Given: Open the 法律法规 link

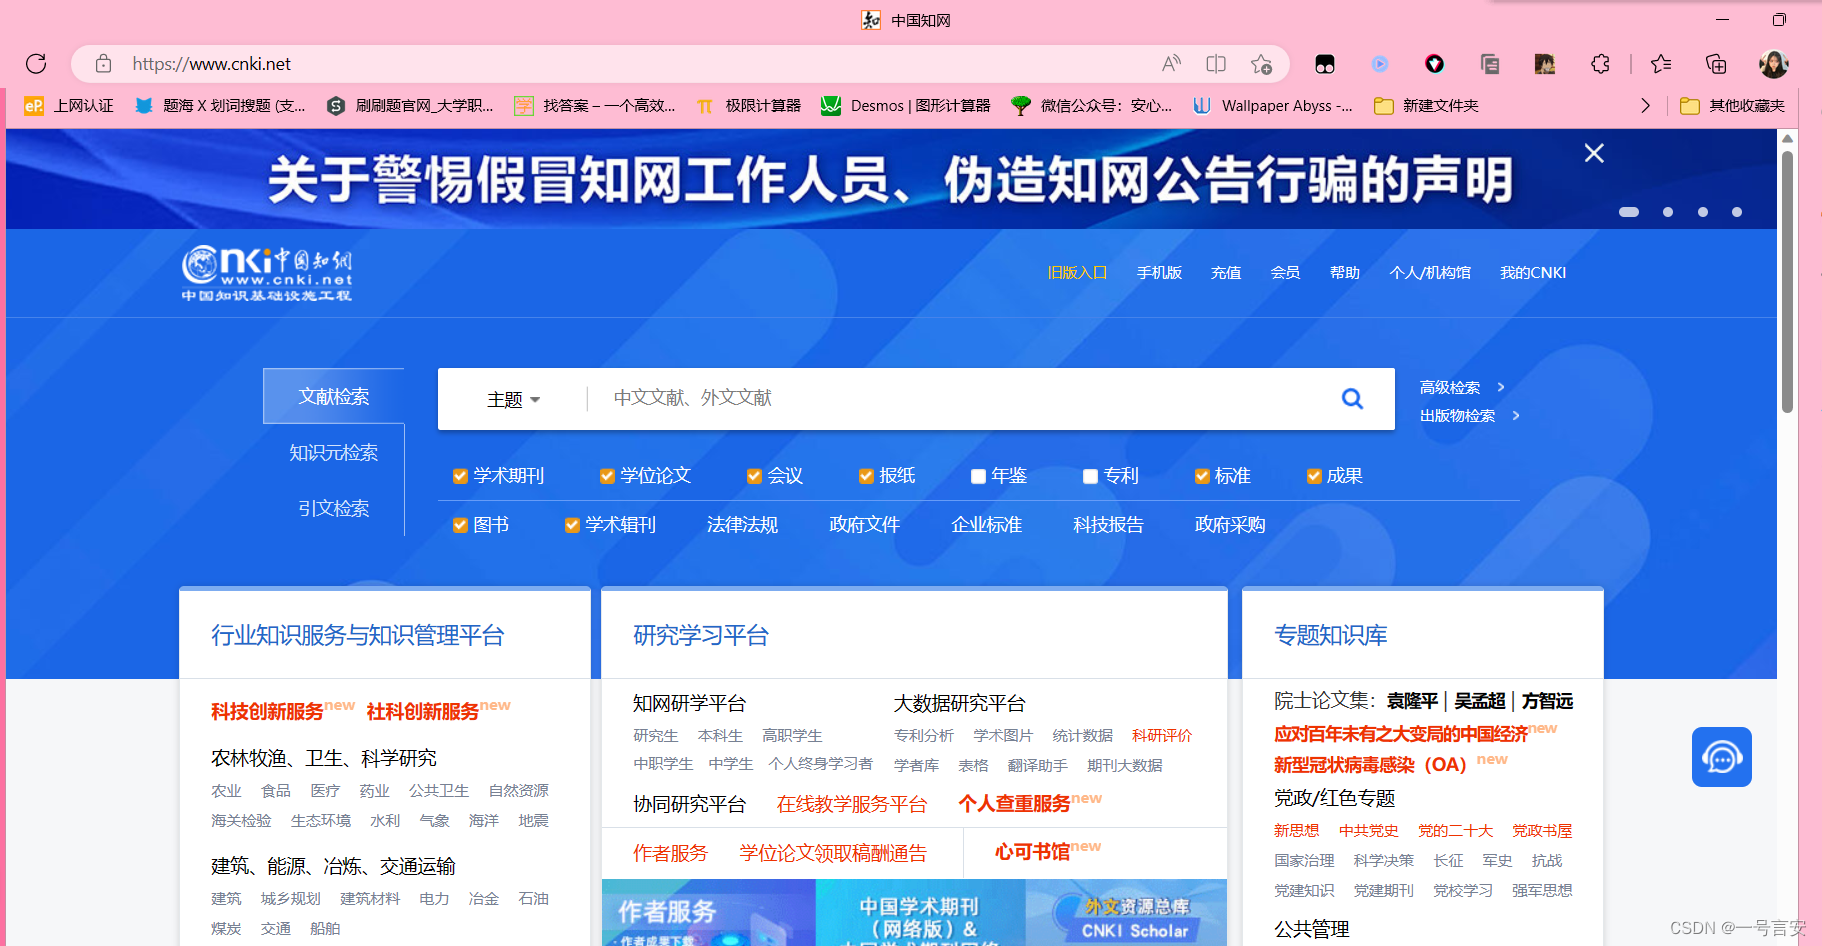Looking at the screenshot, I should point(742,525).
